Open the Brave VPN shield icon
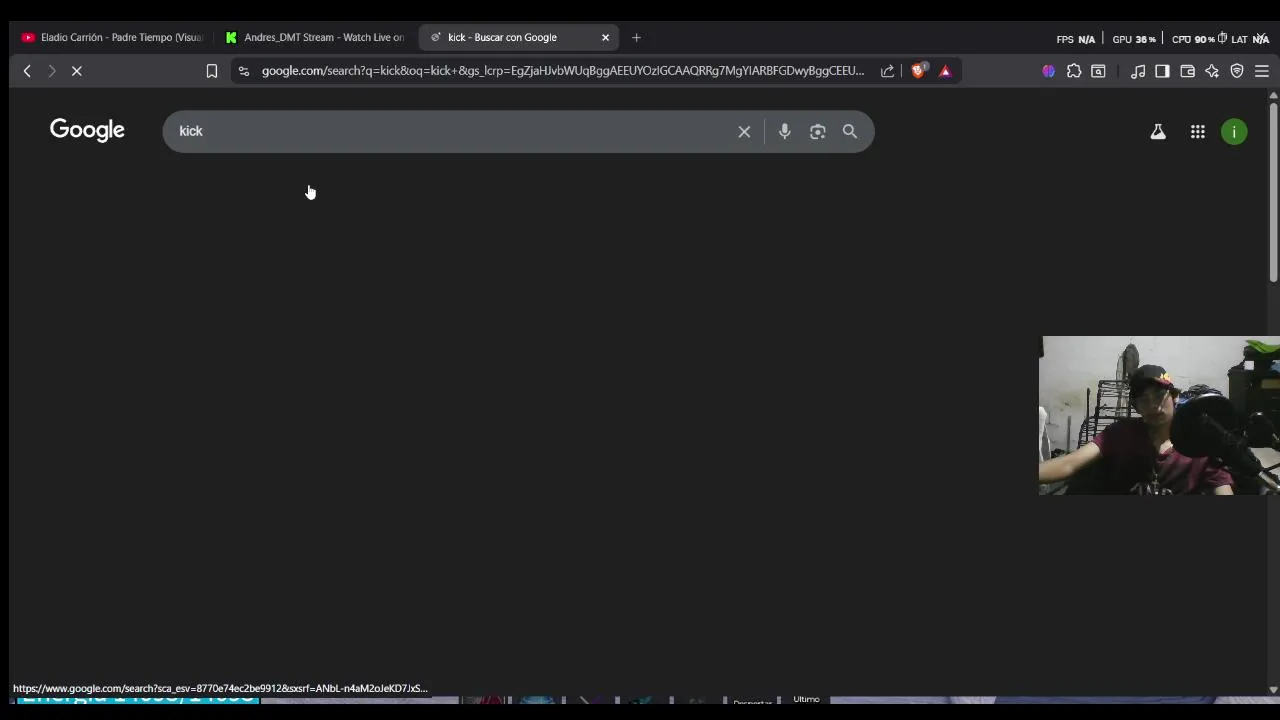Viewport: 1280px width, 720px height. pyautogui.click(x=1237, y=71)
